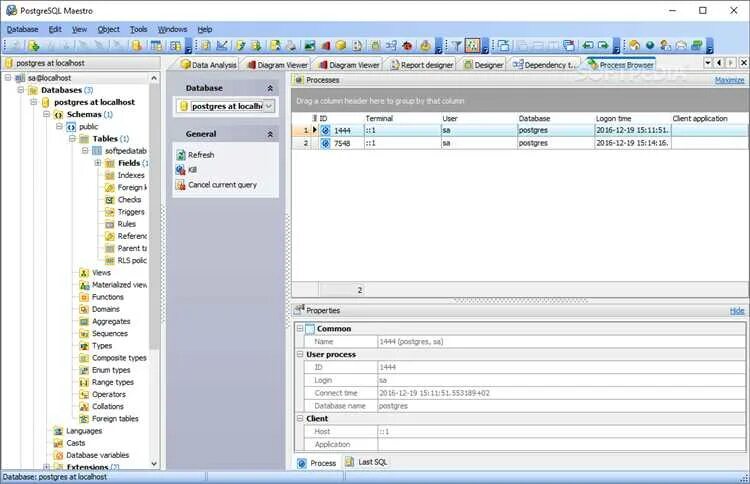Collapse the Databases tree node
The image size is (750, 484).
click(x=21, y=90)
